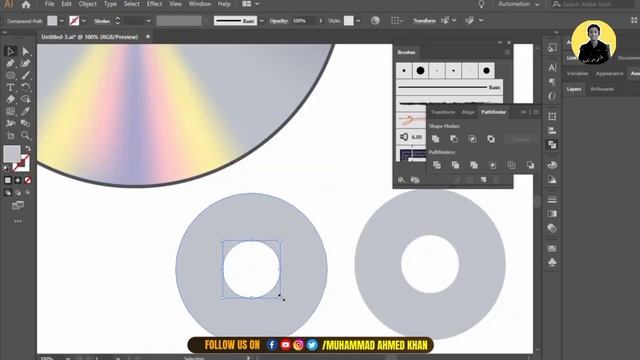Click the Minus Back pathfinder icon
Image resolution: width=640 pixels, height=360 pixels.
coord(530,165)
